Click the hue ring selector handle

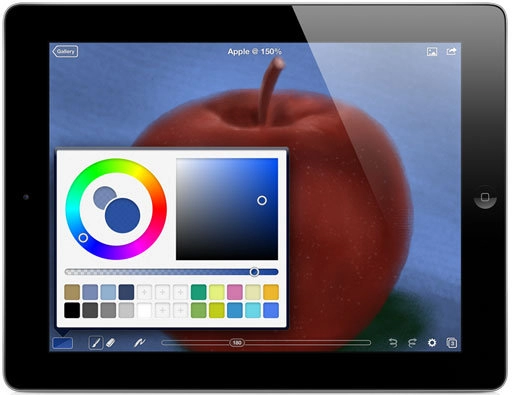tap(83, 238)
